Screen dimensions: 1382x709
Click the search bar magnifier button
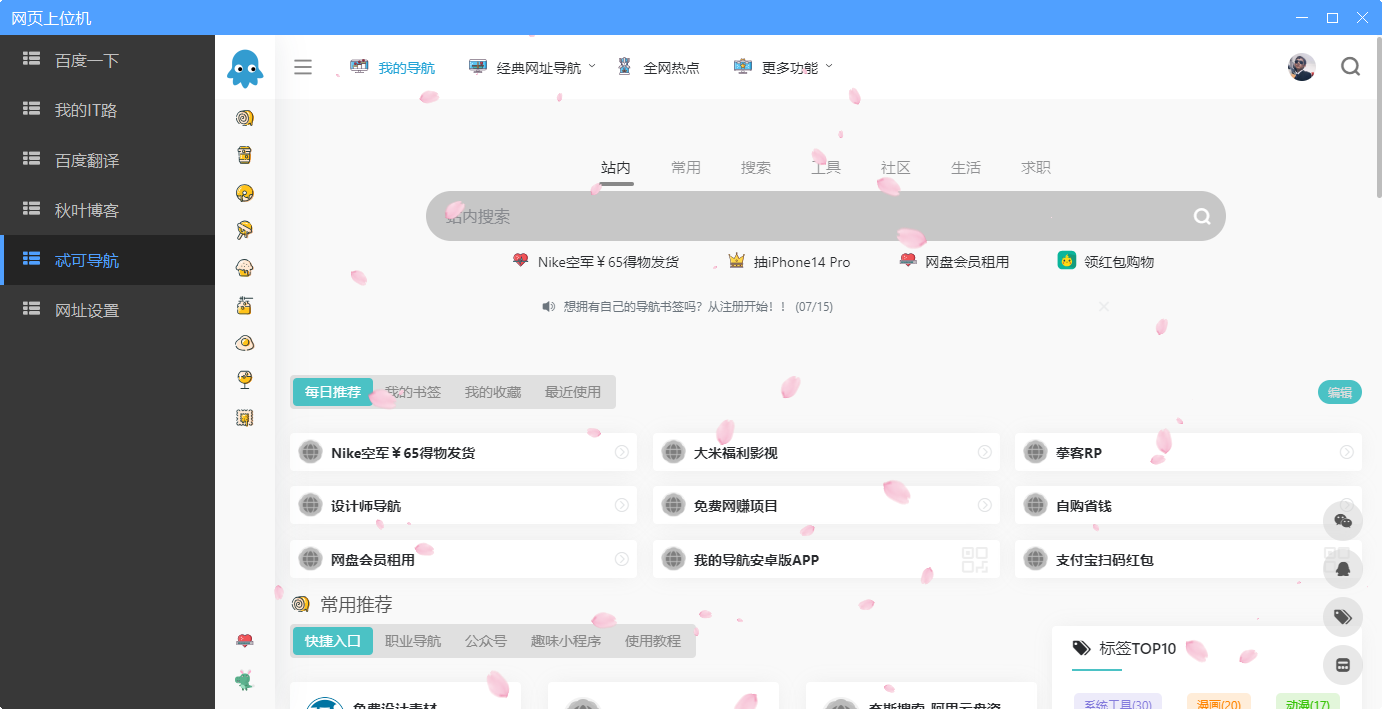(x=1201, y=217)
